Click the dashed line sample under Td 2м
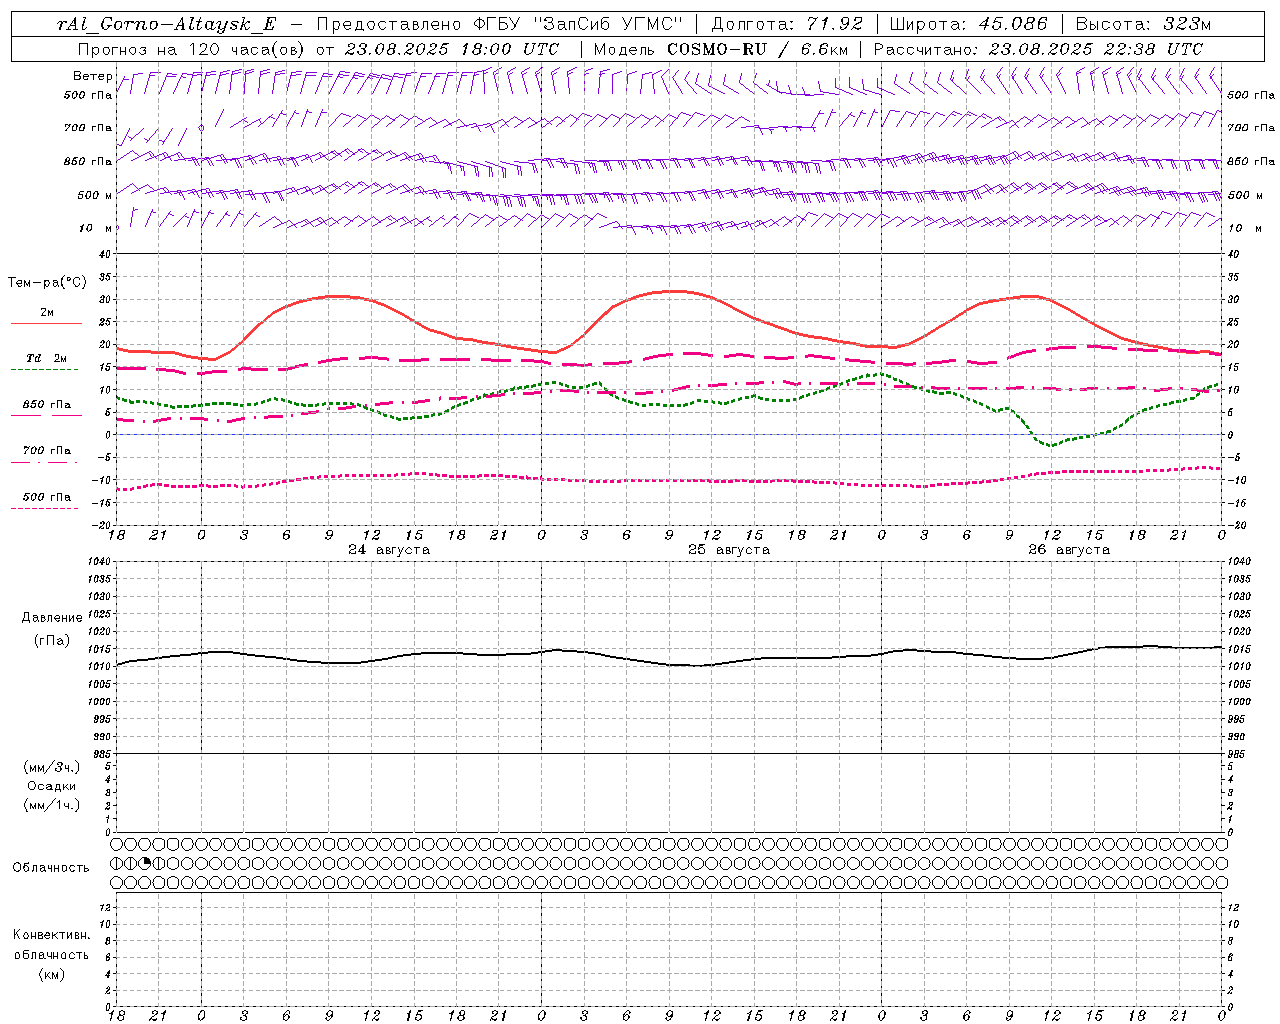Screen dimensions: 1280x1024 coord(46,370)
